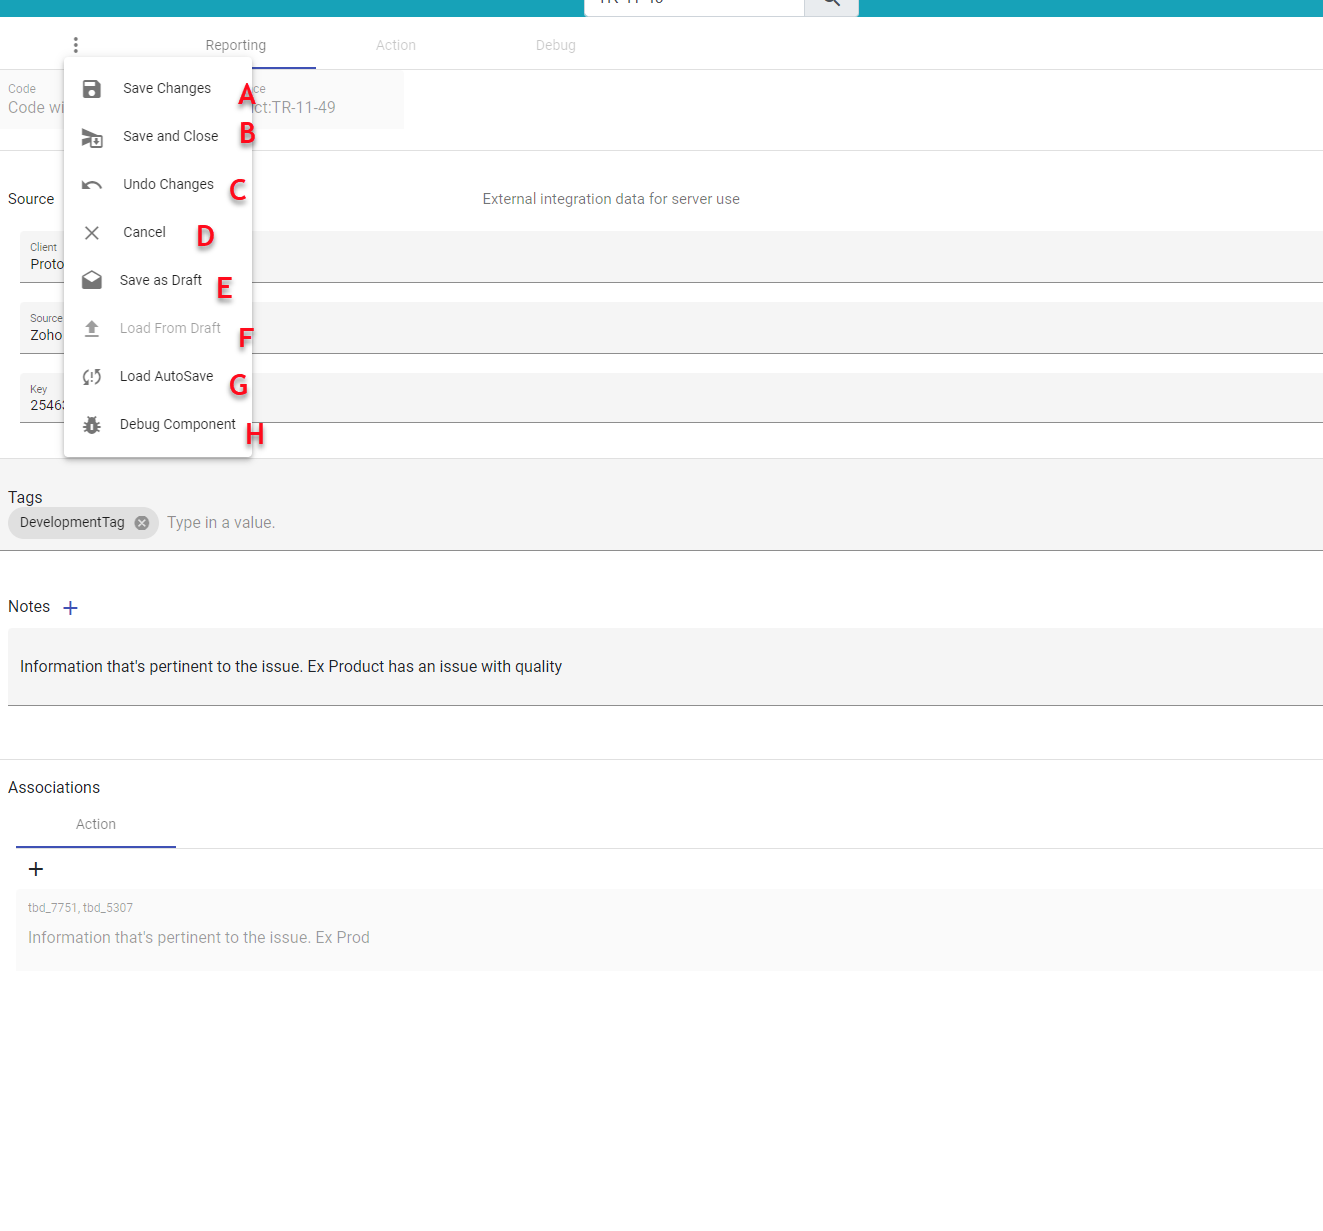
Task: Click the Undo Changes arrow icon
Action: (x=92, y=185)
